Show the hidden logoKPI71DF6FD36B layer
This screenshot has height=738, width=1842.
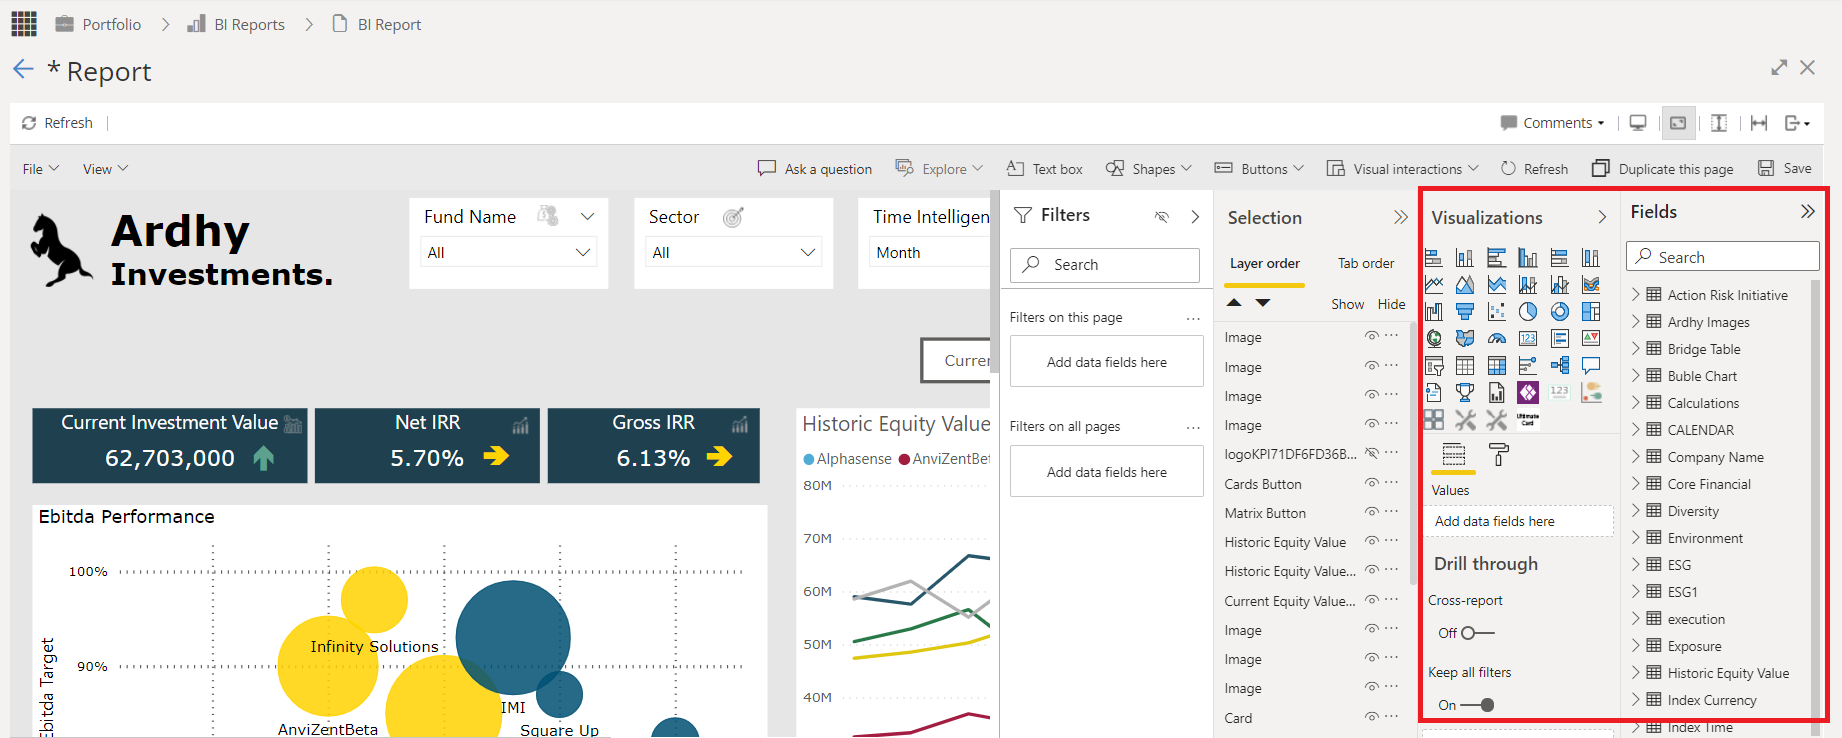[x=1372, y=453]
